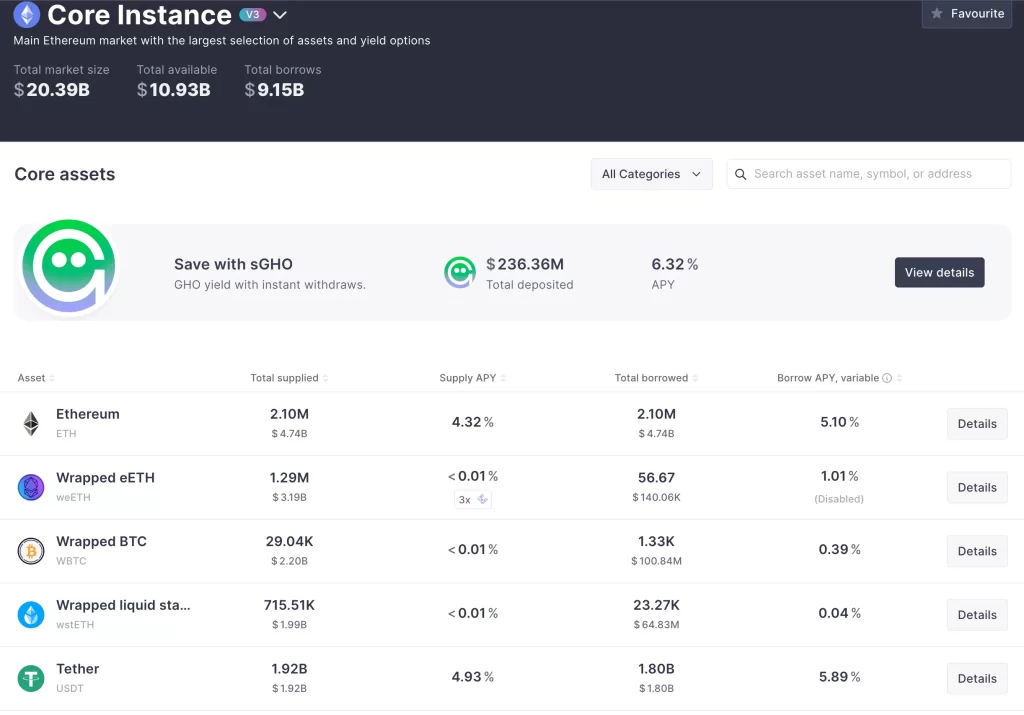This screenshot has height=715, width=1024.
Task: Select the Wrapped eETH asset name
Action: coord(105,478)
